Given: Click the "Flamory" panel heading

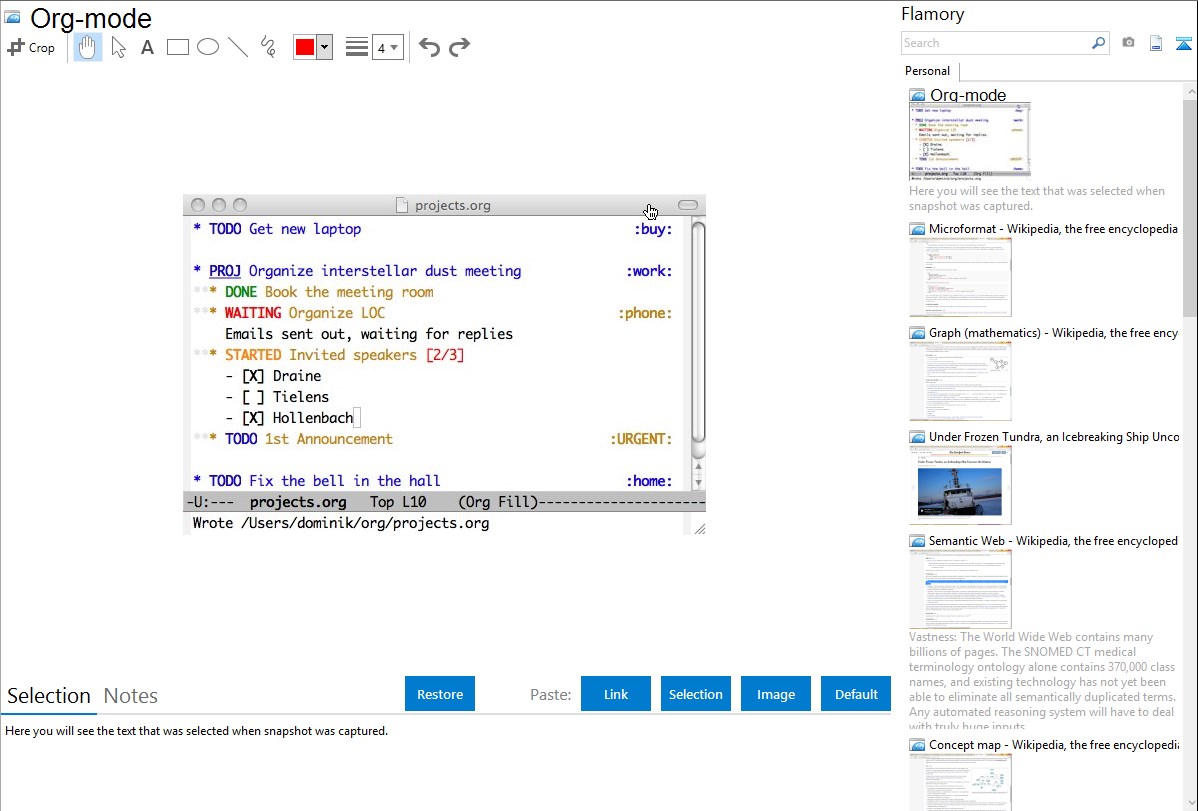Looking at the screenshot, I should pyautogui.click(x=933, y=15).
